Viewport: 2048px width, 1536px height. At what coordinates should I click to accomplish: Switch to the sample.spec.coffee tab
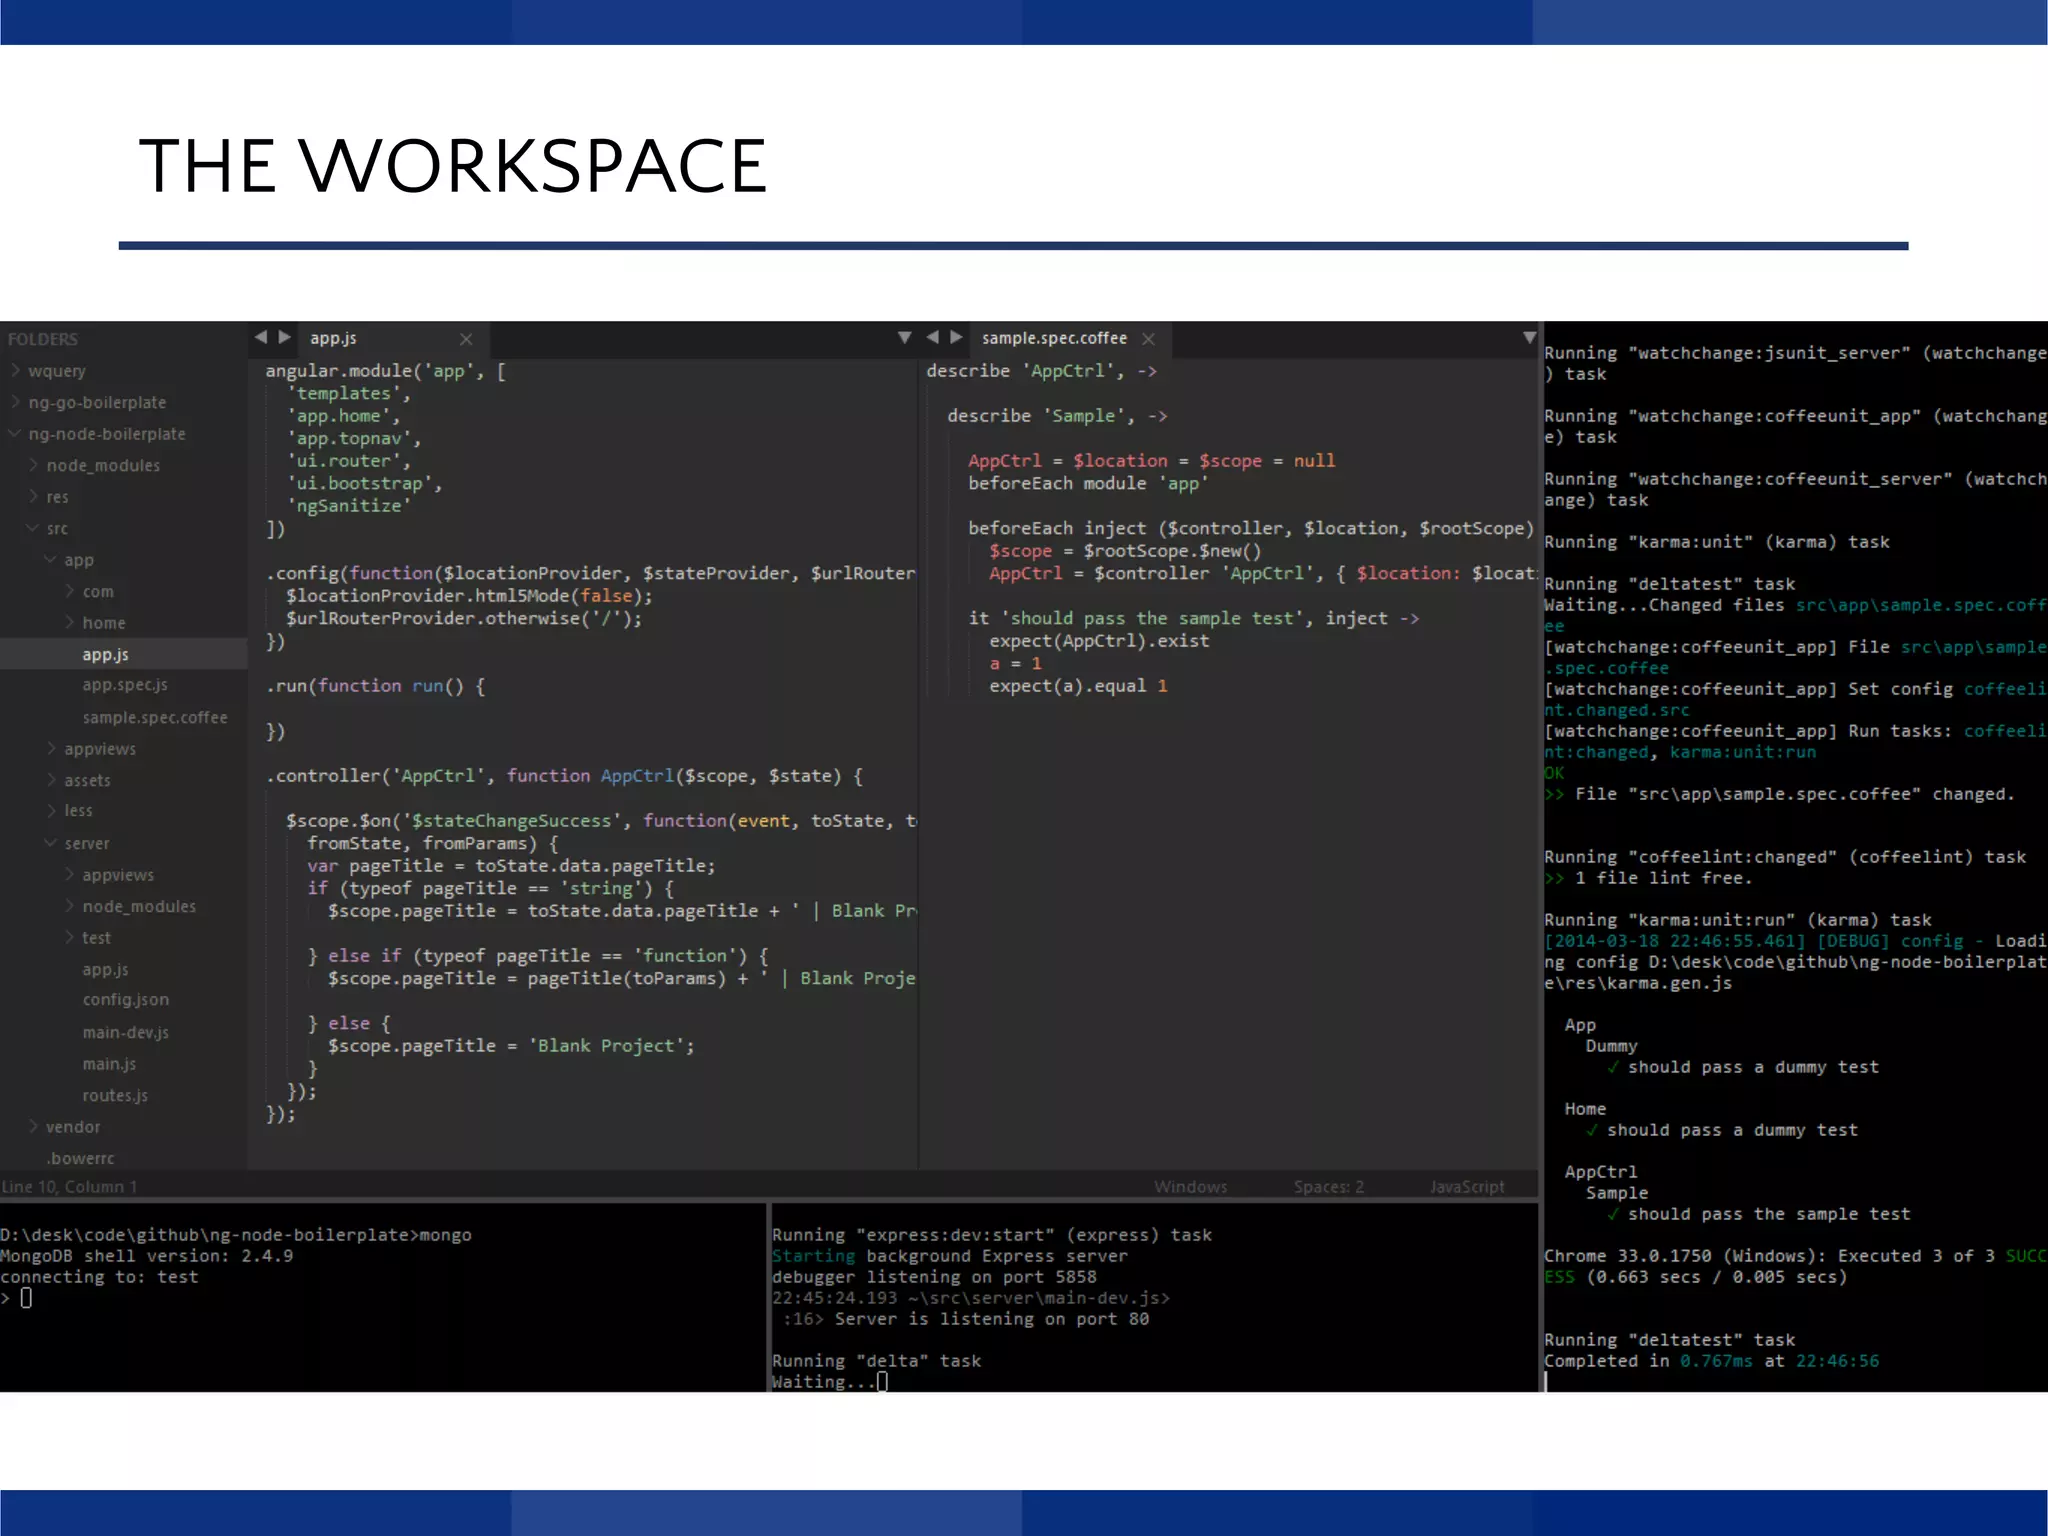[x=1053, y=338]
